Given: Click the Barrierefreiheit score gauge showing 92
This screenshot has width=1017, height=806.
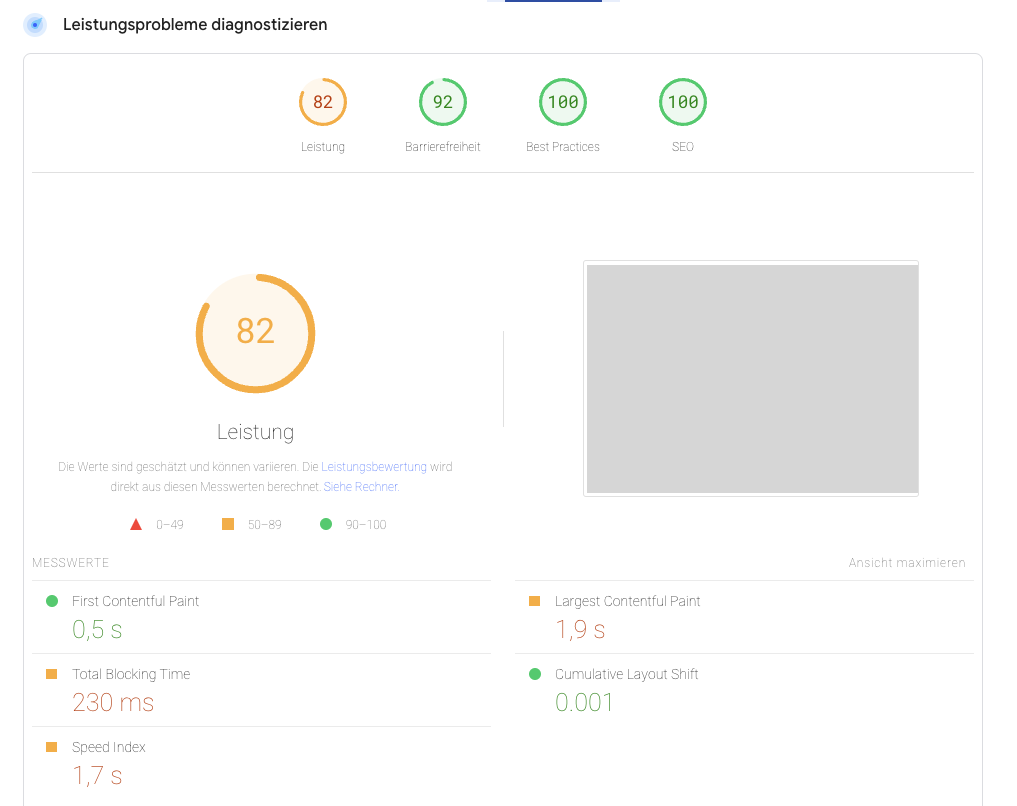Looking at the screenshot, I should coord(442,101).
